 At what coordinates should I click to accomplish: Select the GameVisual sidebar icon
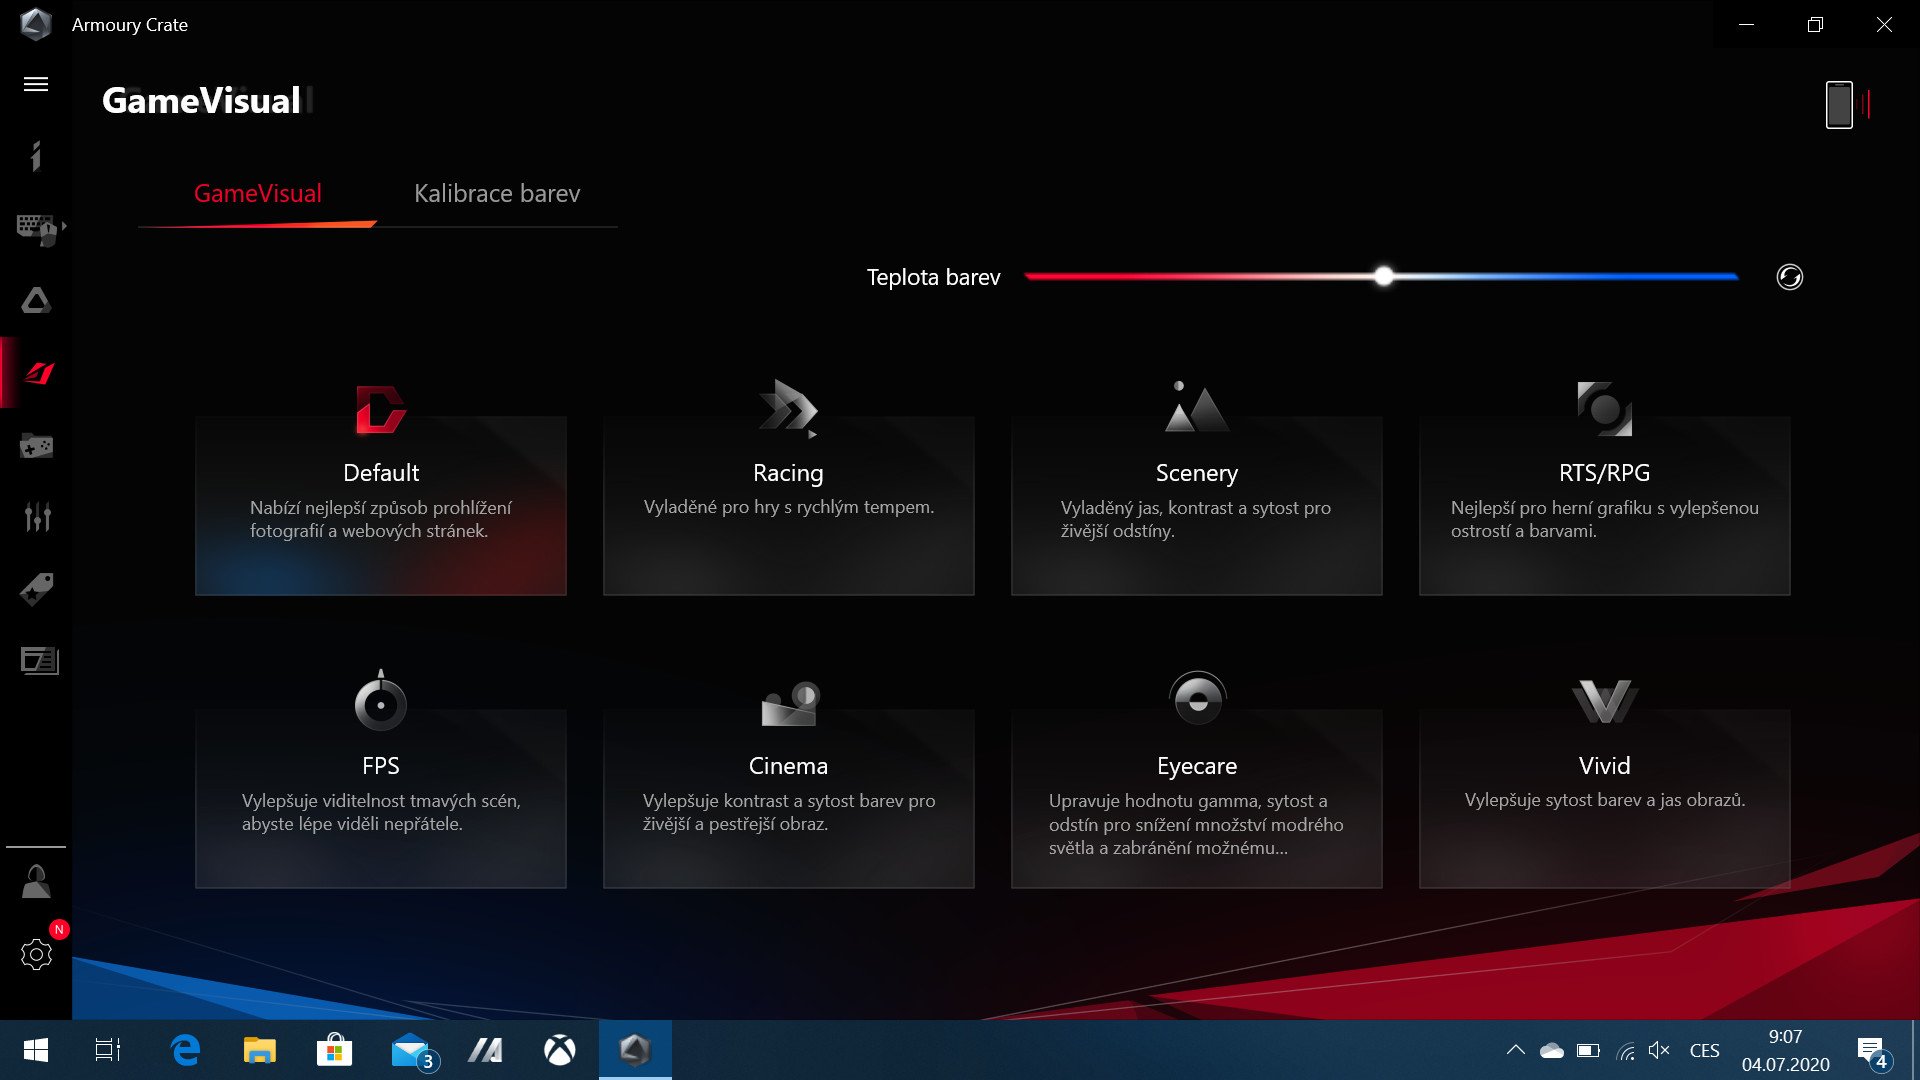click(38, 373)
